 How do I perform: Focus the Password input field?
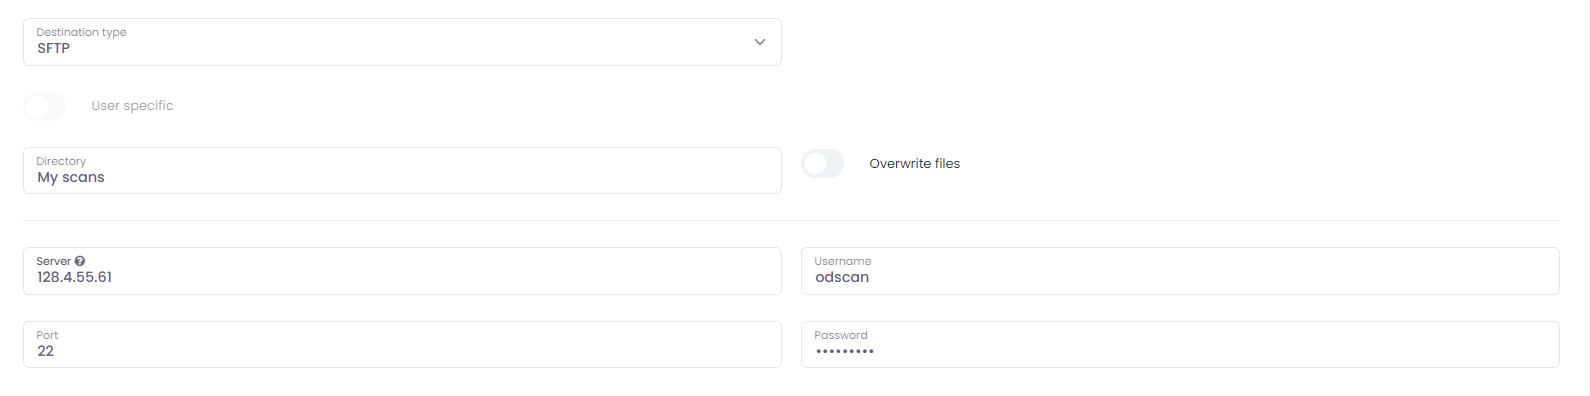click(1180, 345)
